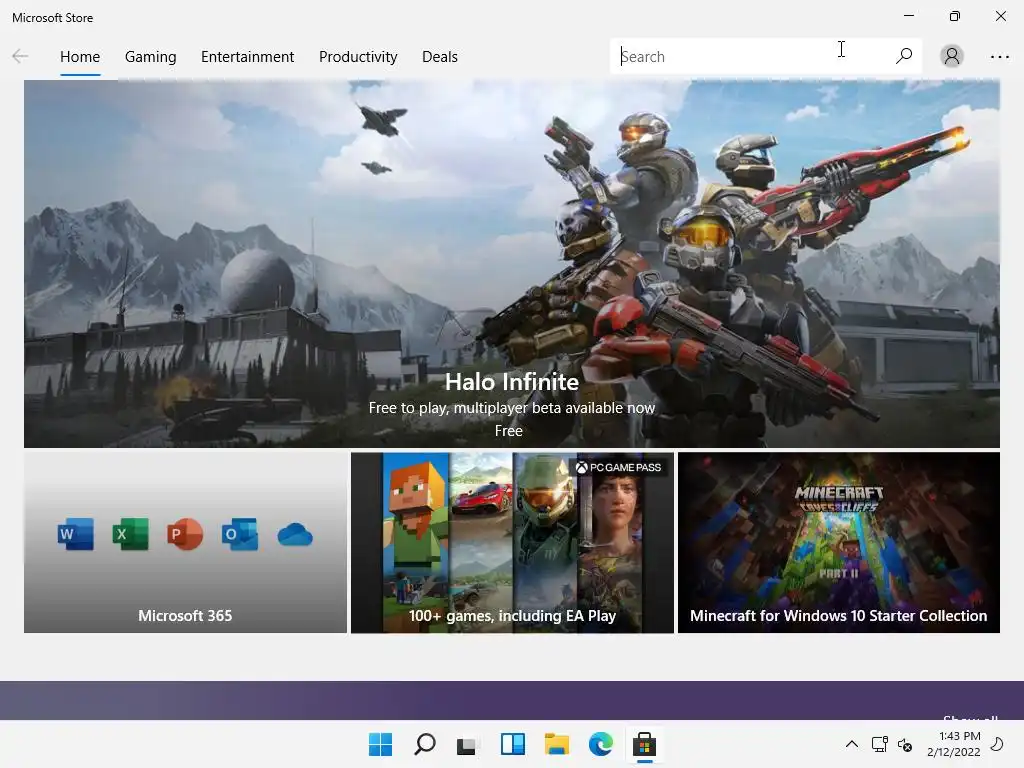
Task: Click the magnifier search icon in Store
Action: 904,56
